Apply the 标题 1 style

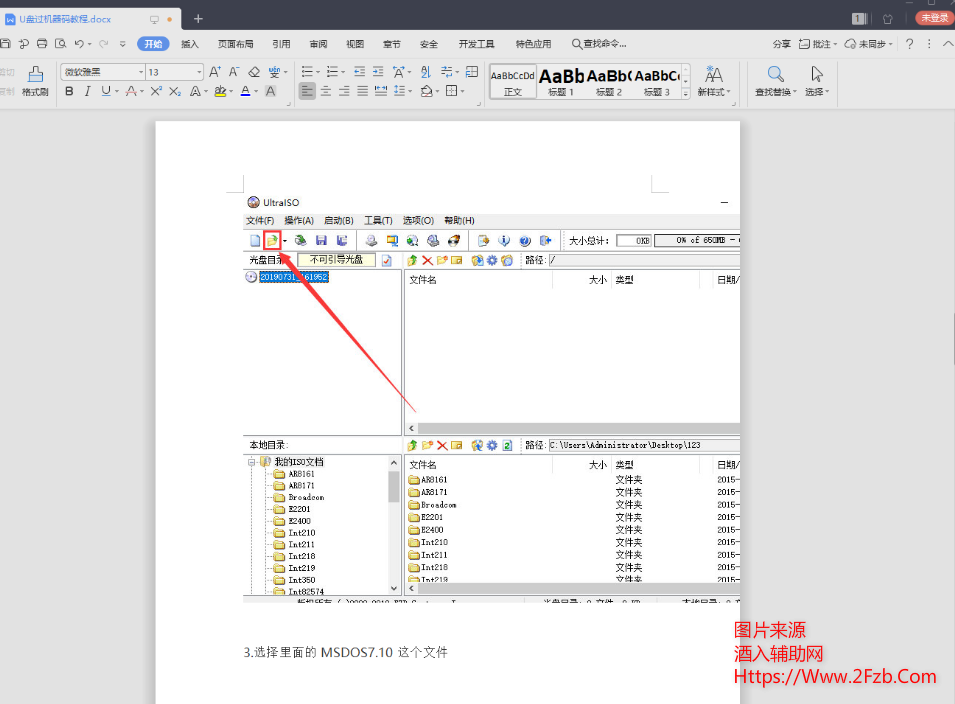[560, 81]
